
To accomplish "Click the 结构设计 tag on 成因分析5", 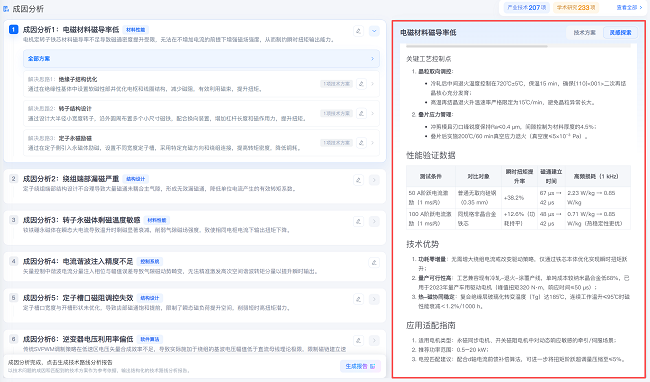I will (x=150, y=298).
